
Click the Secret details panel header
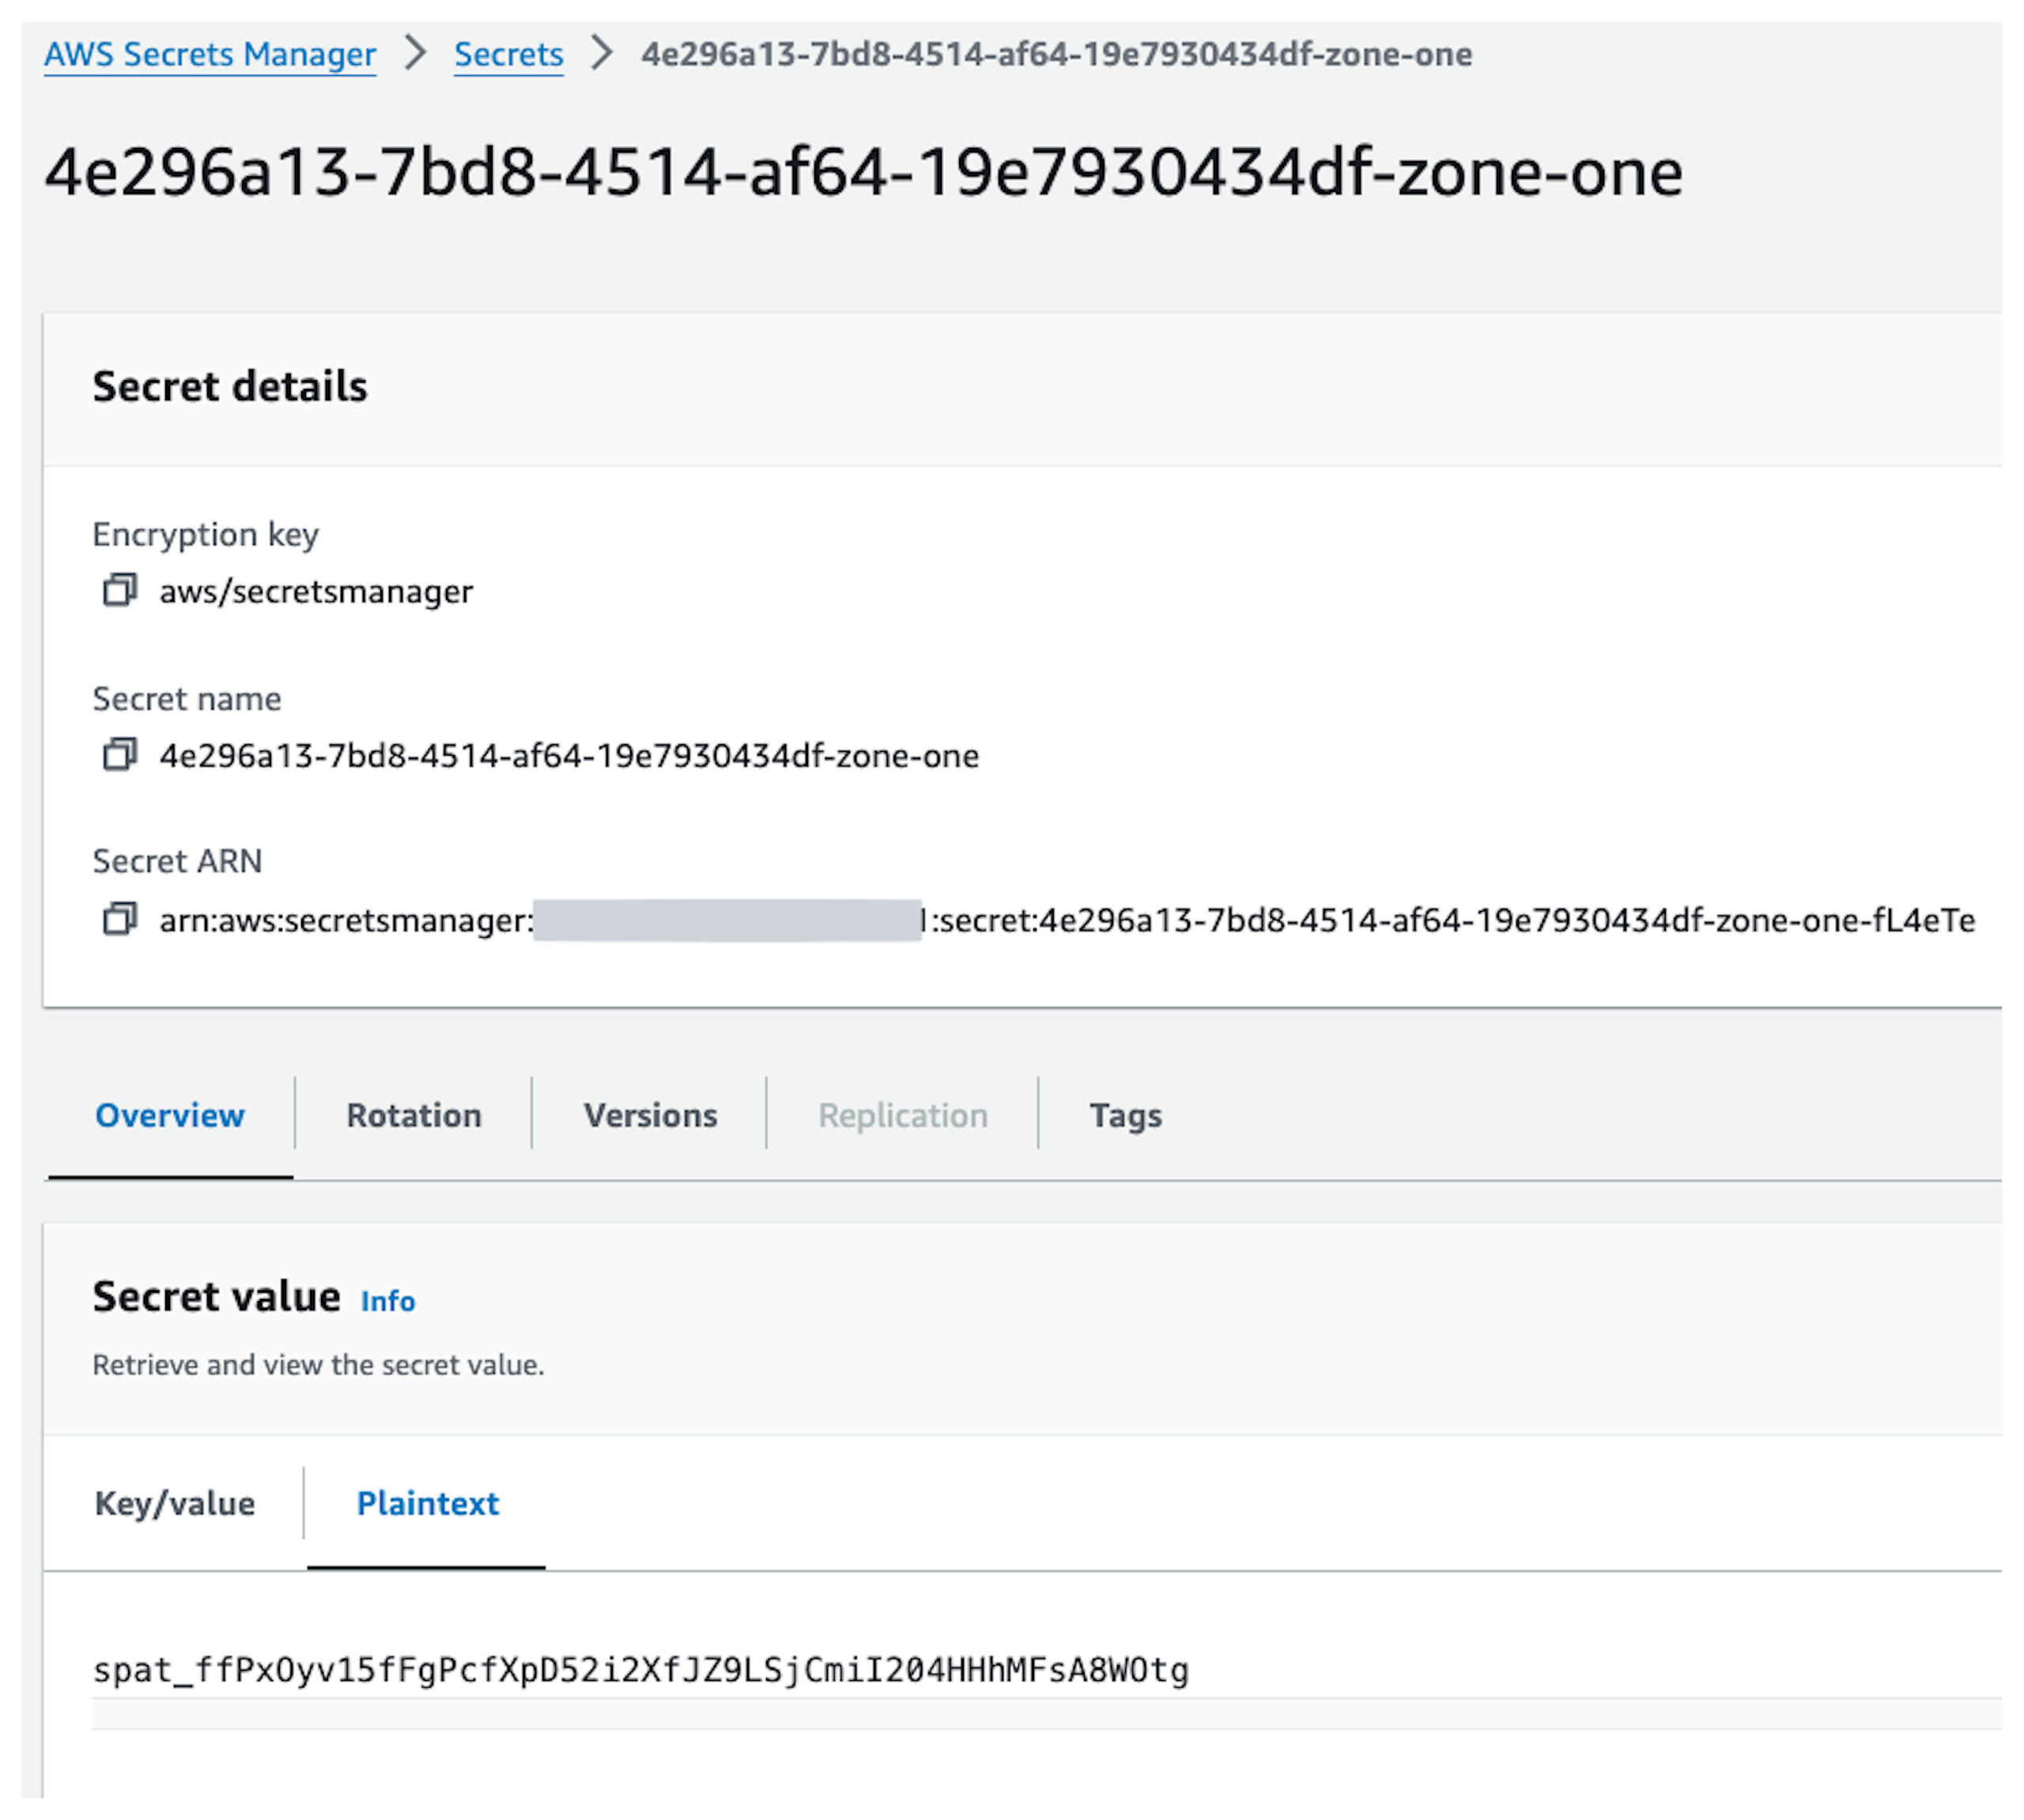(230, 386)
